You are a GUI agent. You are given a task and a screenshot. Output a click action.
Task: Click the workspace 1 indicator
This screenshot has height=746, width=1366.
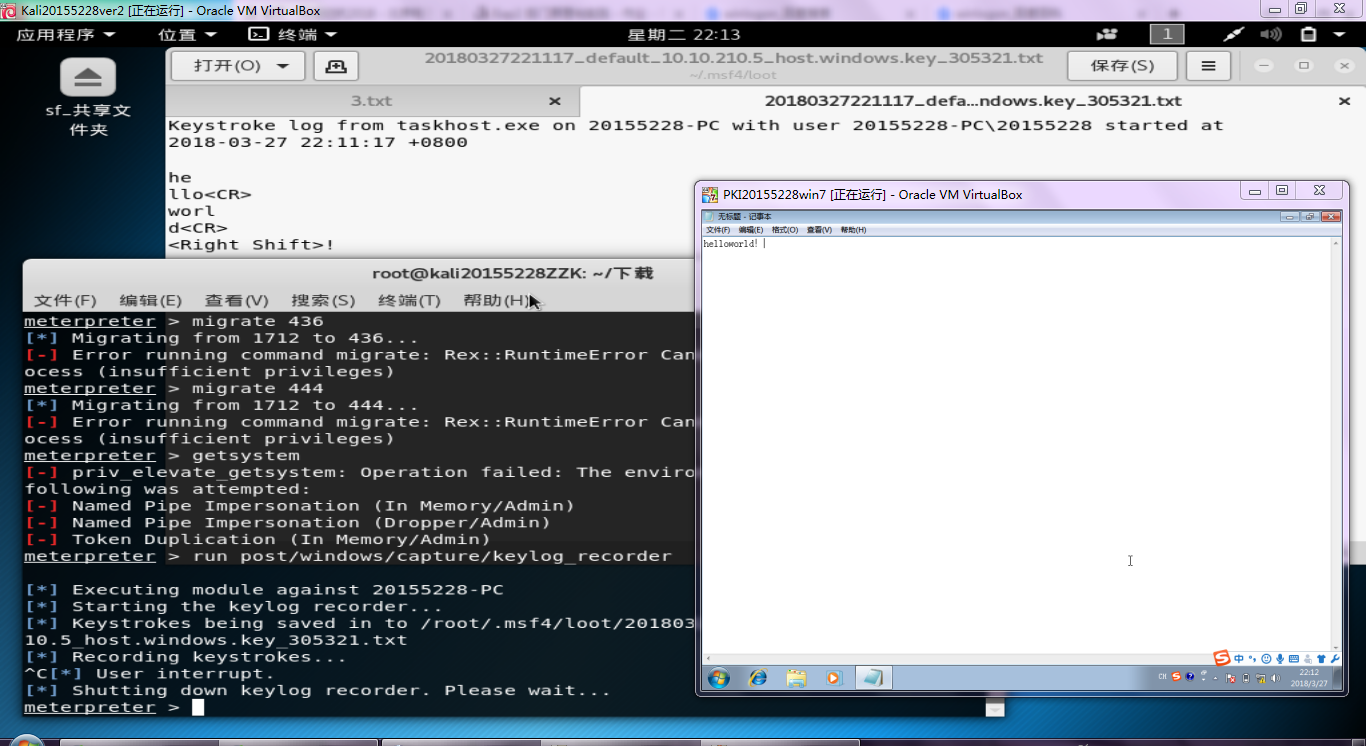tap(1166, 34)
